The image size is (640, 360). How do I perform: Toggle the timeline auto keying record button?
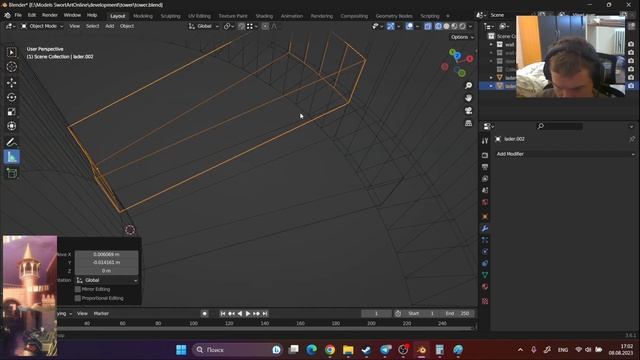(x=204, y=313)
